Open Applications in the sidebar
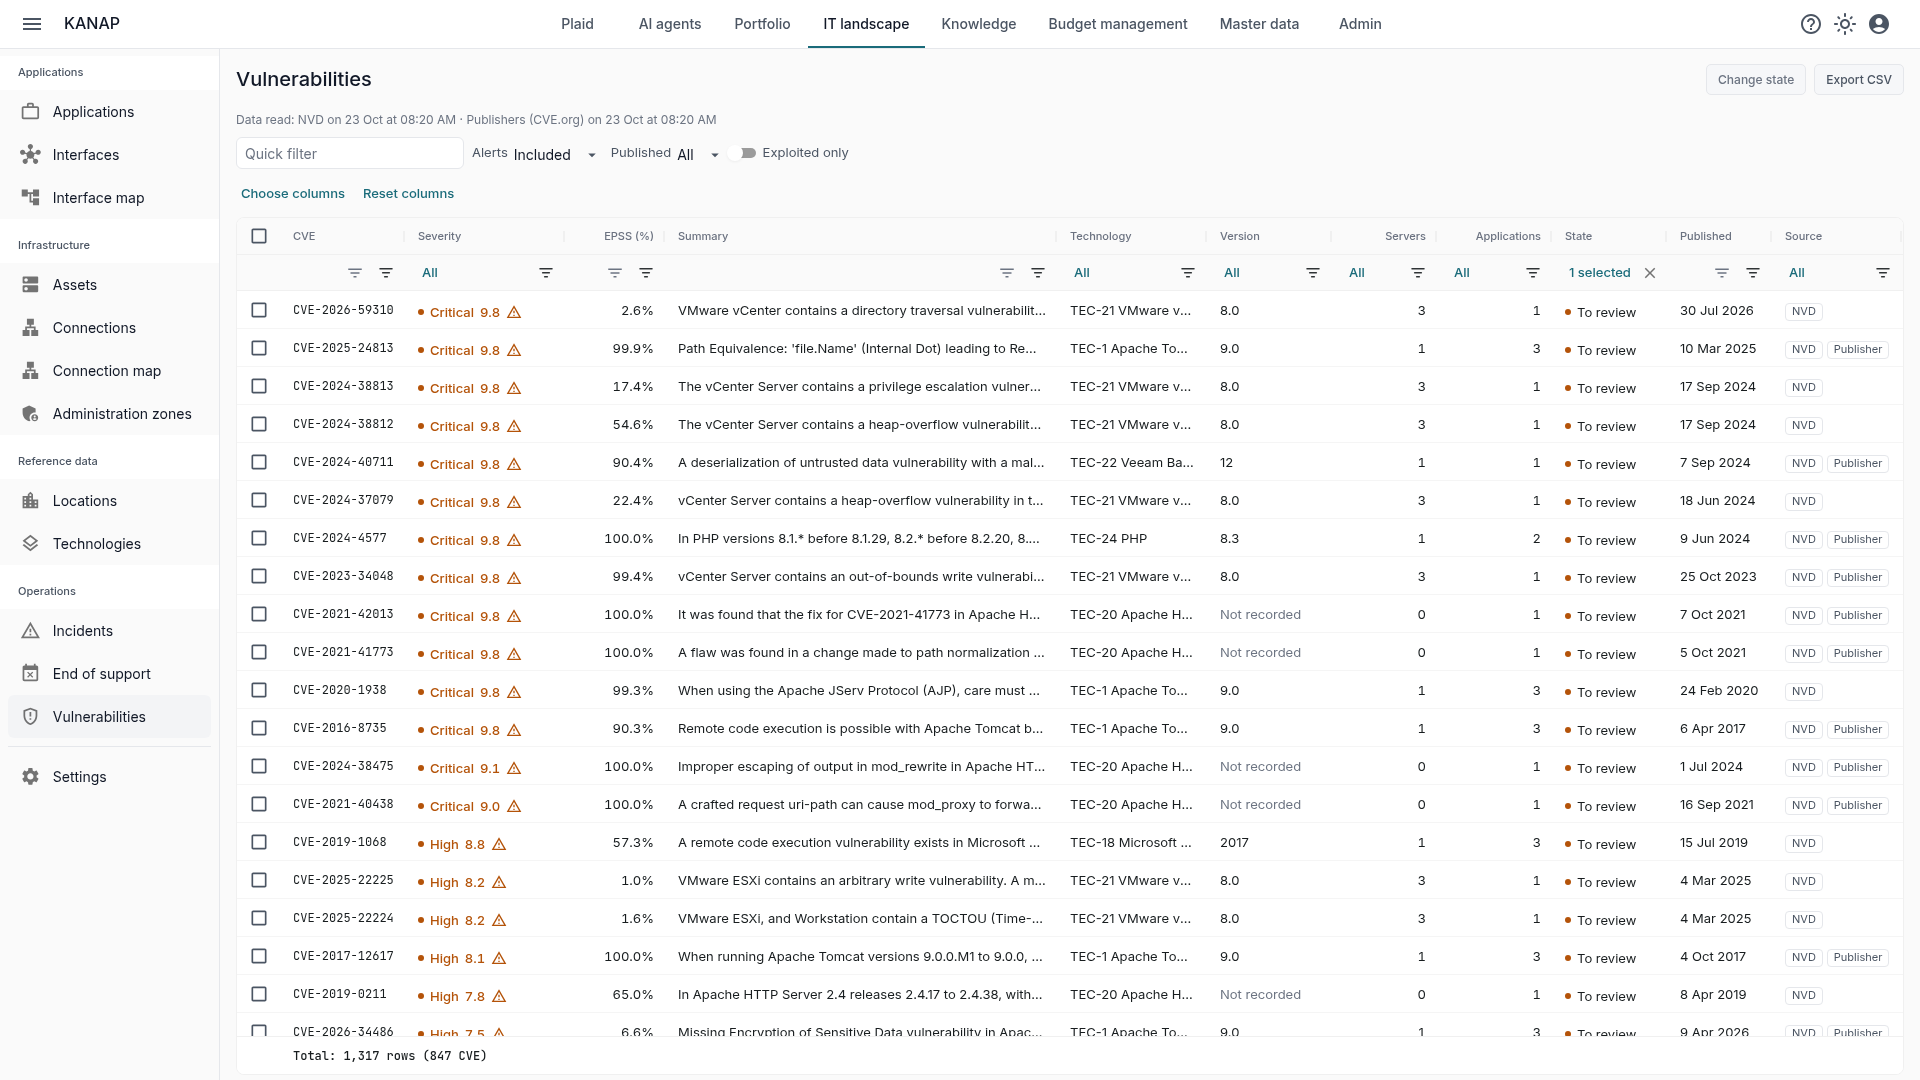 [109, 112]
